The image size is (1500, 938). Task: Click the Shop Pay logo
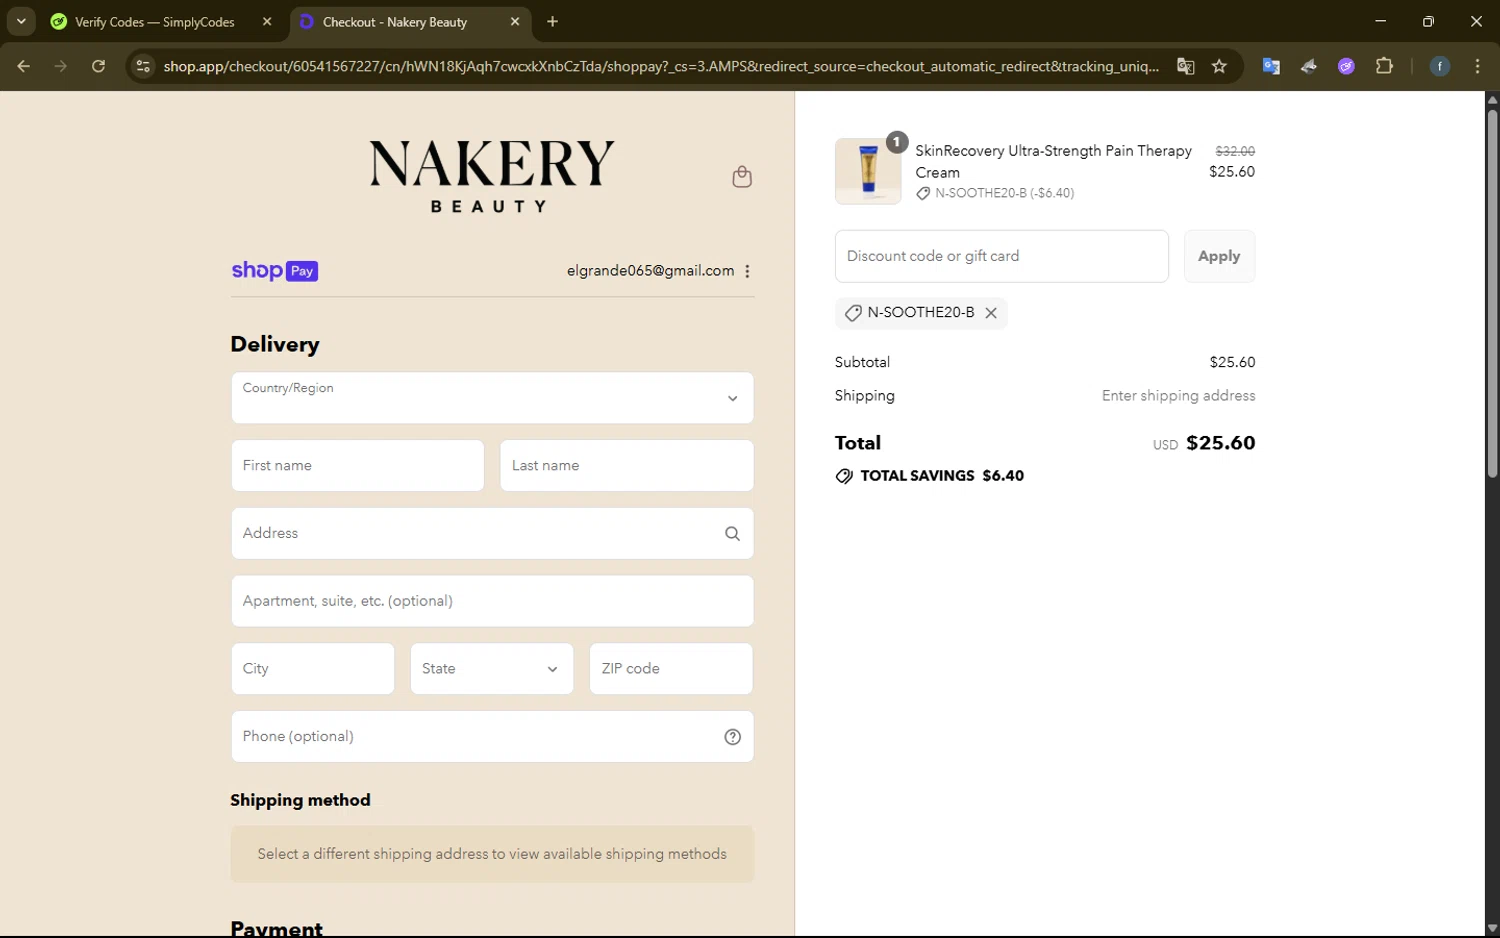coord(274,271)
